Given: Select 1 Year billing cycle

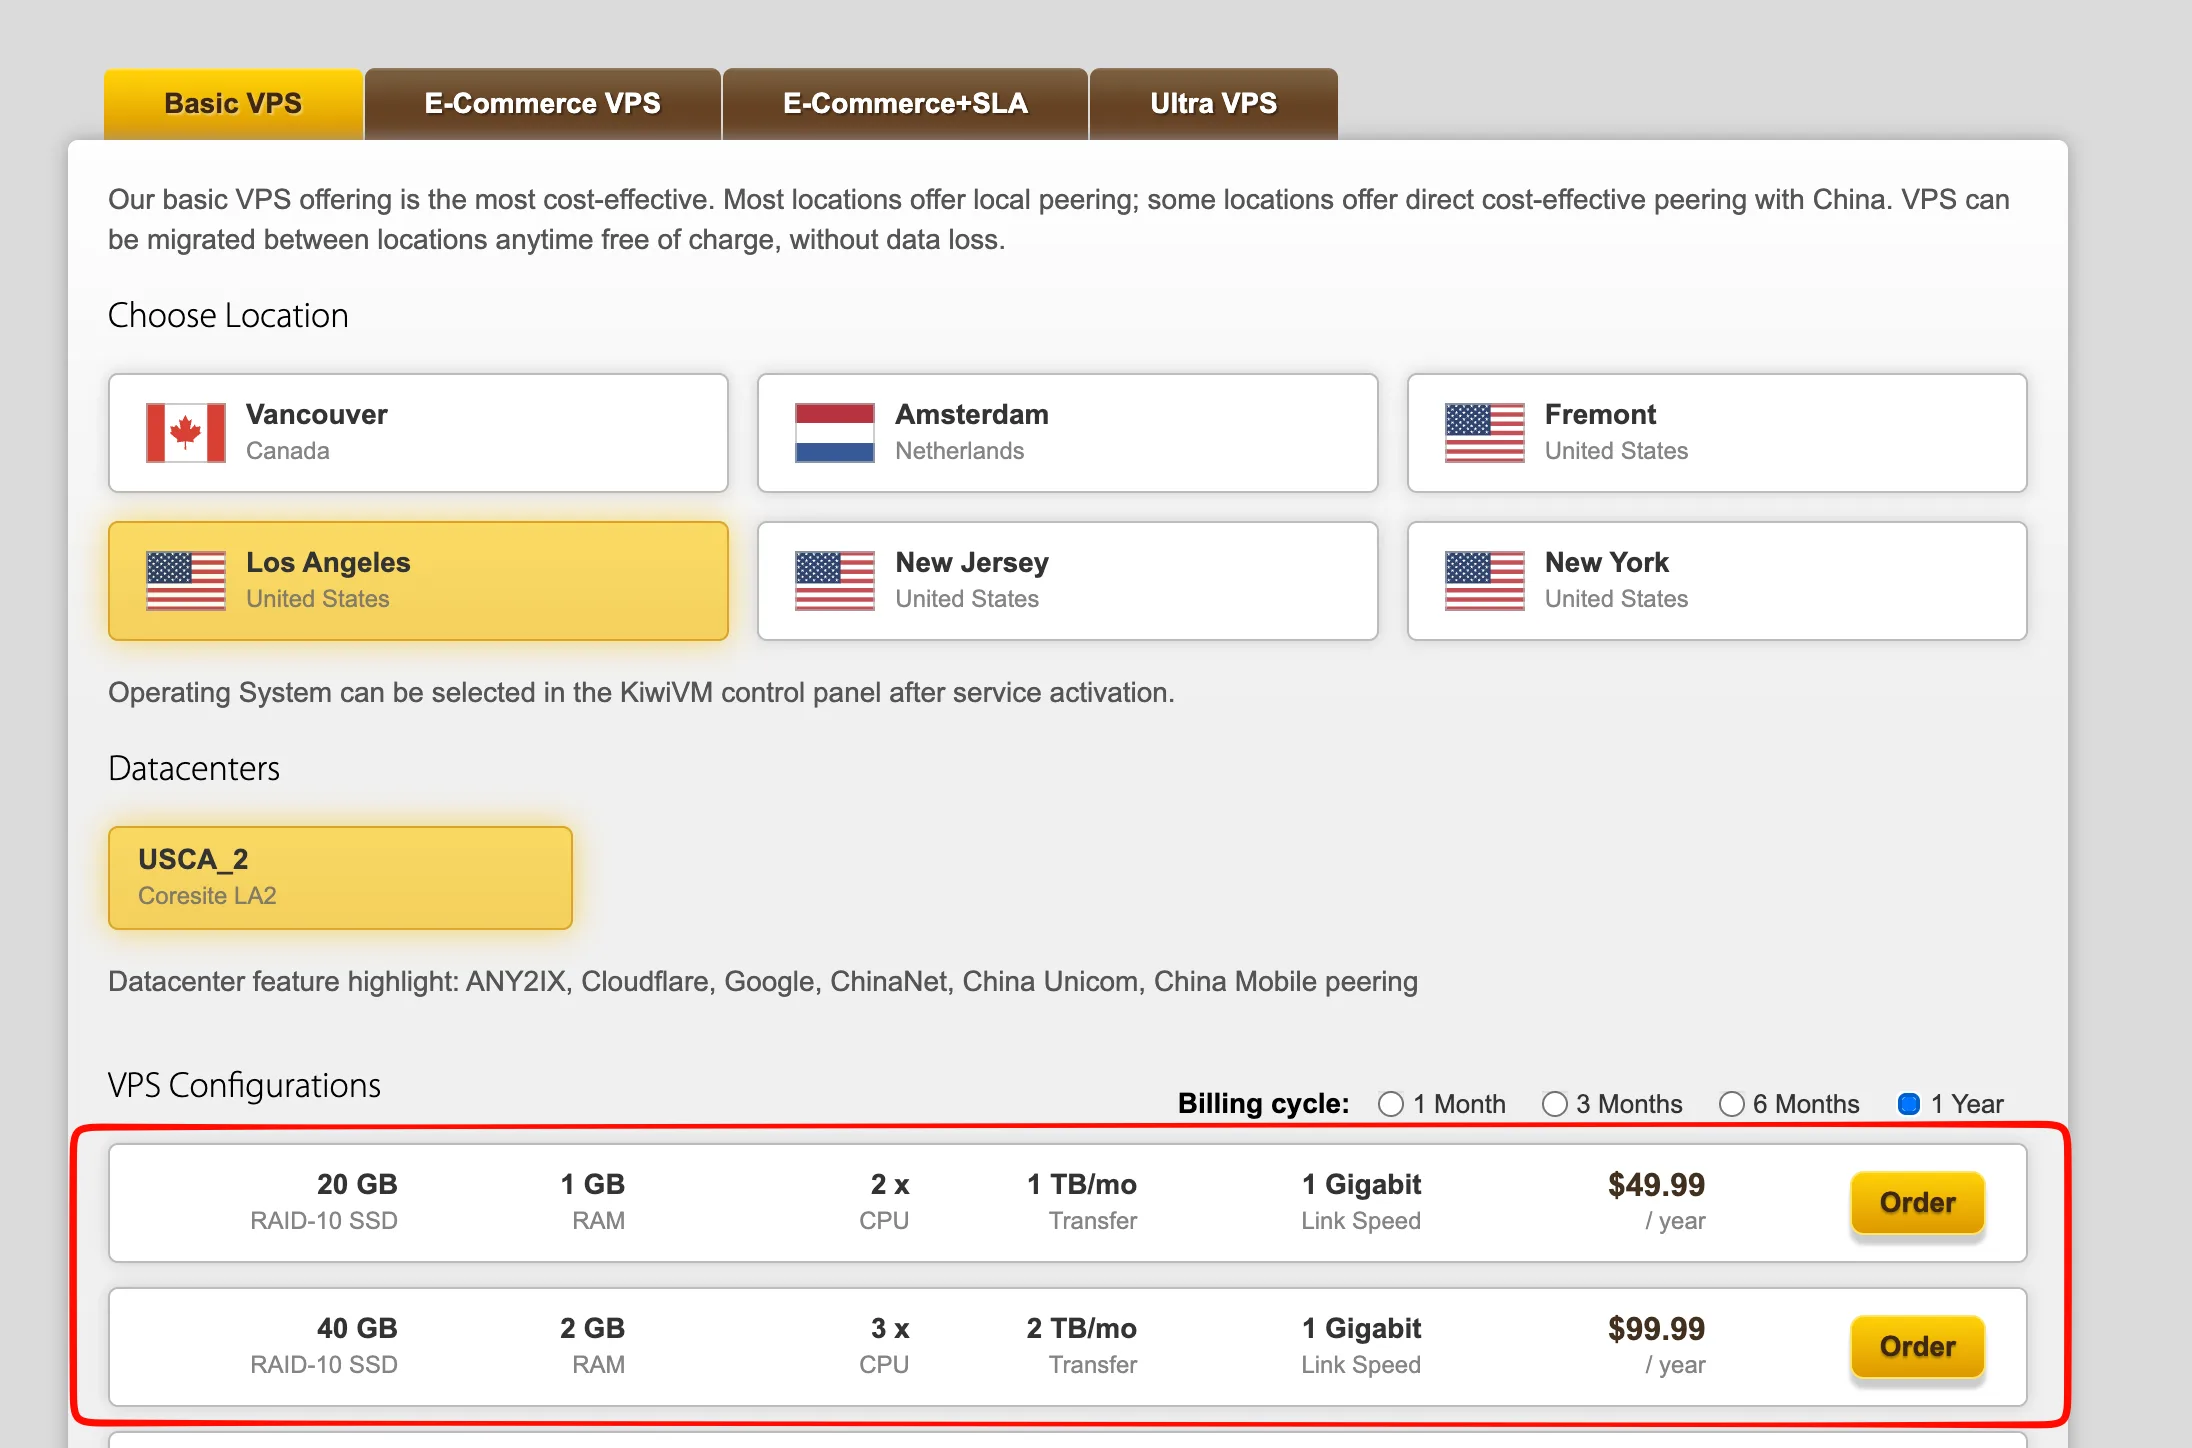Looking at the screenshot, I should pyautogui.click(x=1909, y=1104).
